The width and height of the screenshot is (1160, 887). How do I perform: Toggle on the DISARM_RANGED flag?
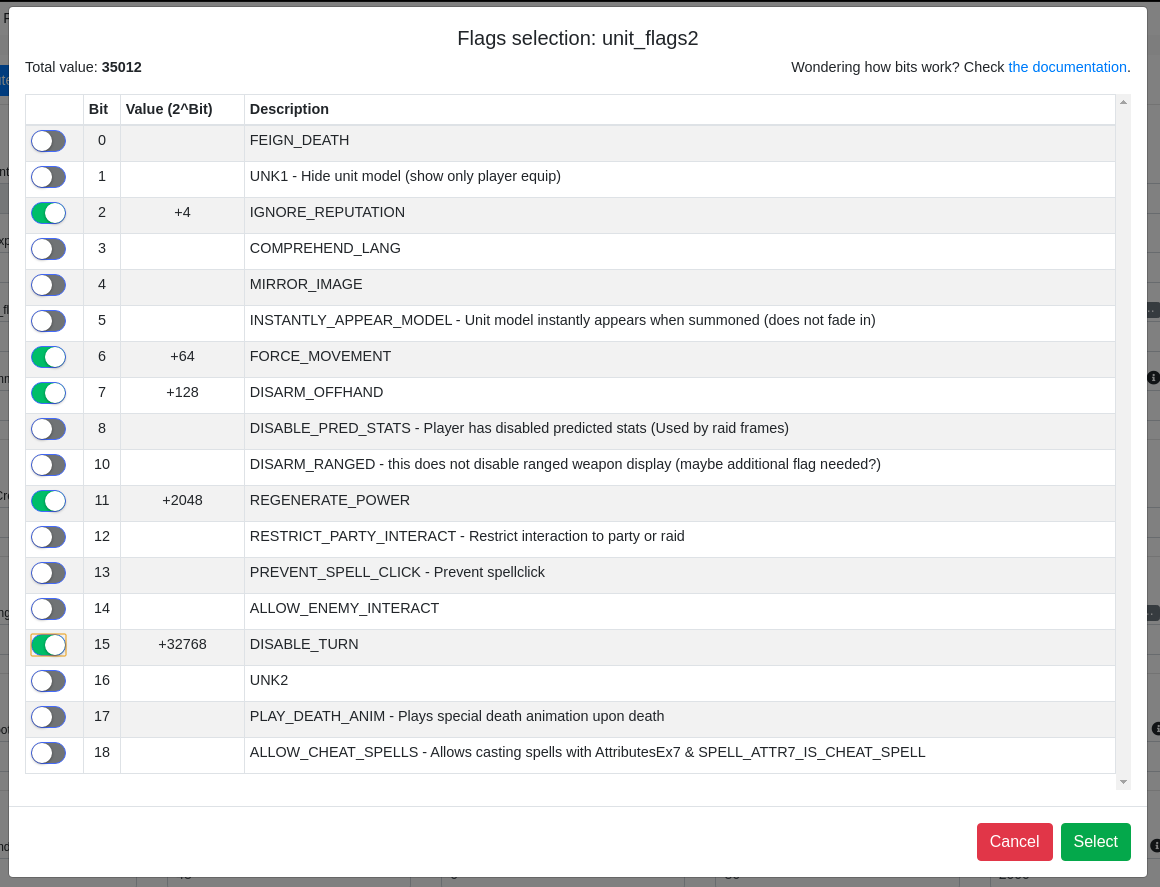pos(47,465)
